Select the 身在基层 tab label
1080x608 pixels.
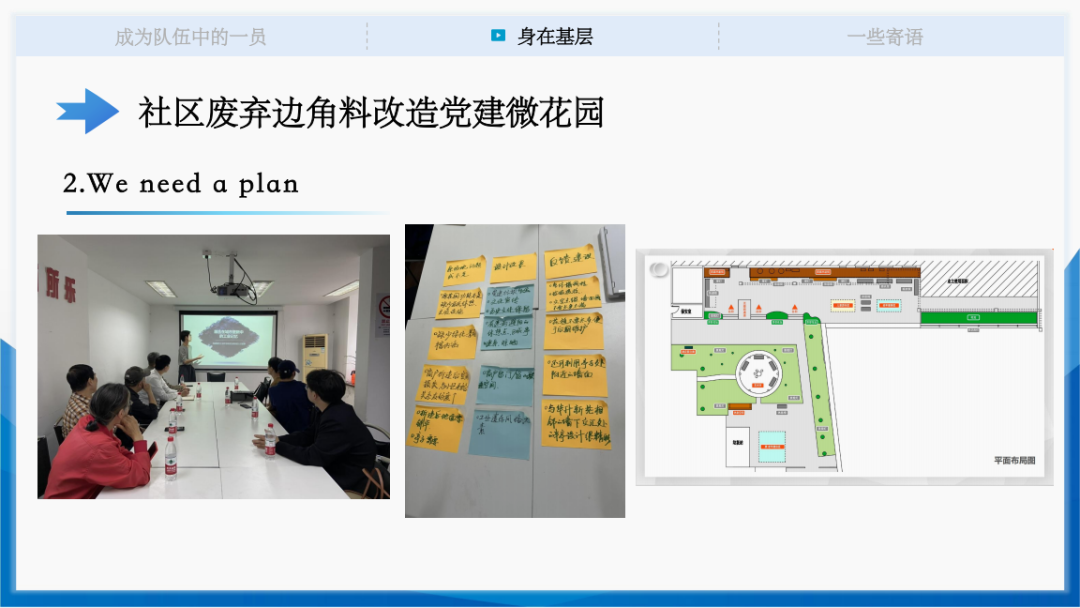tap(555, 37)
